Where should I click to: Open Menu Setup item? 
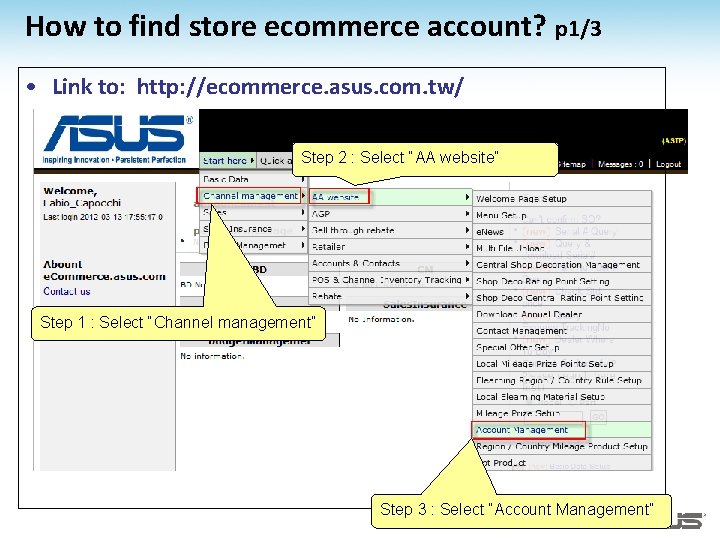pyautogui.click(x=562, y=215)
